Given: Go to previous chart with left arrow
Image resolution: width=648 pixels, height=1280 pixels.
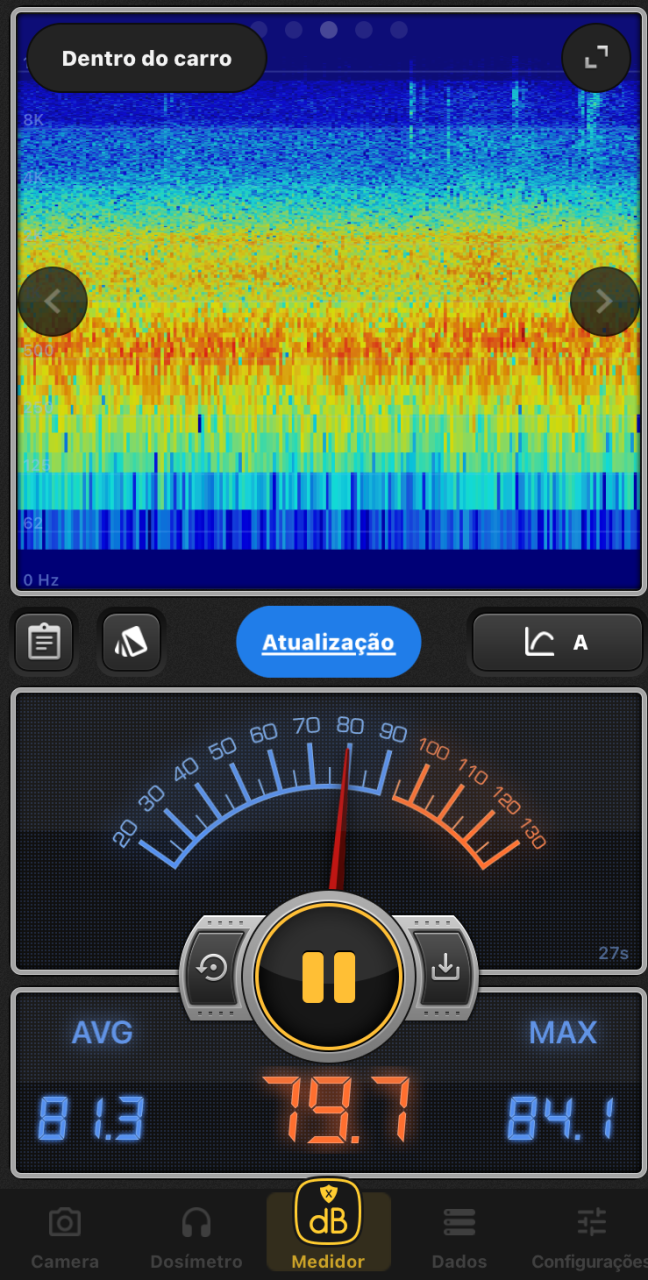Looking at the screenshot, I should tap(53, 301).
